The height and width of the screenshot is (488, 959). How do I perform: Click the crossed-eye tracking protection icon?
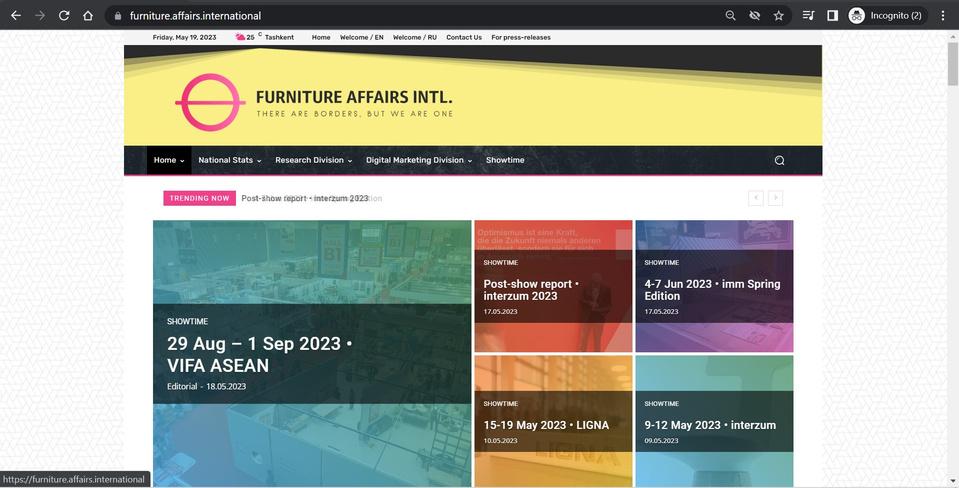[754, 16]
